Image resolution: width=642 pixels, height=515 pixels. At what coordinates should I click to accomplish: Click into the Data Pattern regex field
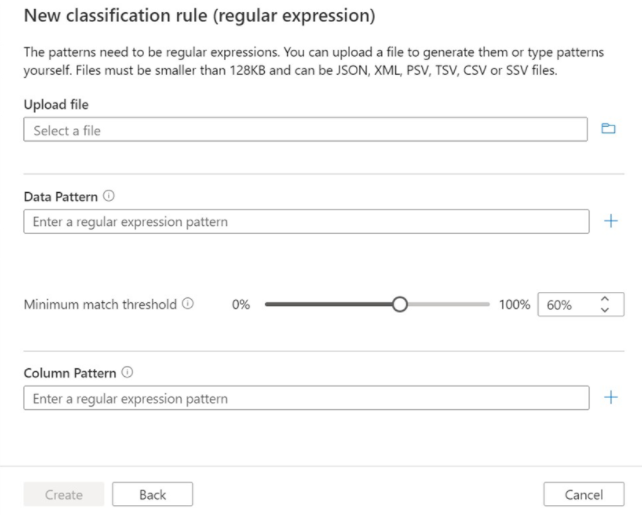click(305, 221)
